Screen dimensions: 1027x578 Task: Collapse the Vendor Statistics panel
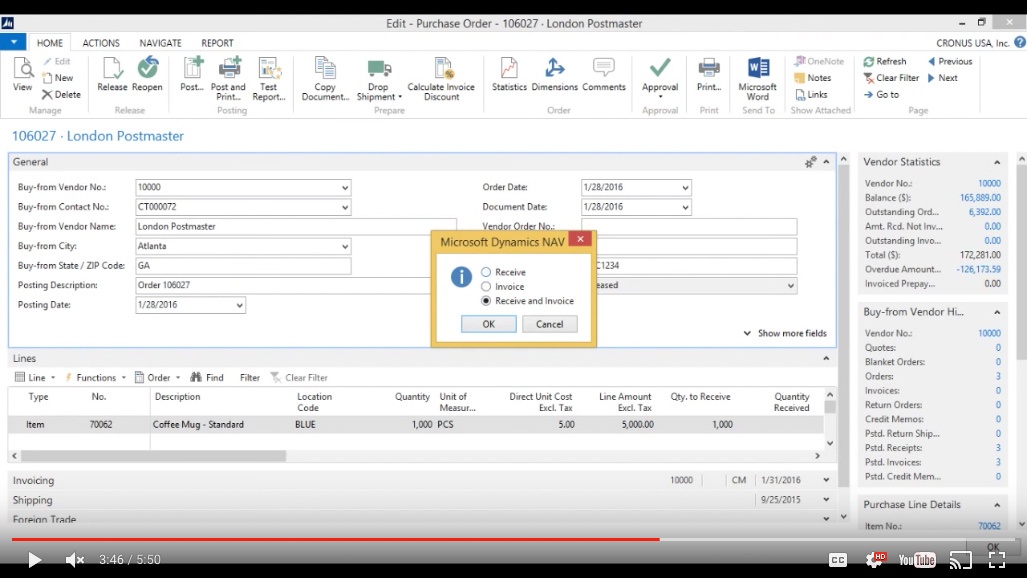(x=997, y=162)
